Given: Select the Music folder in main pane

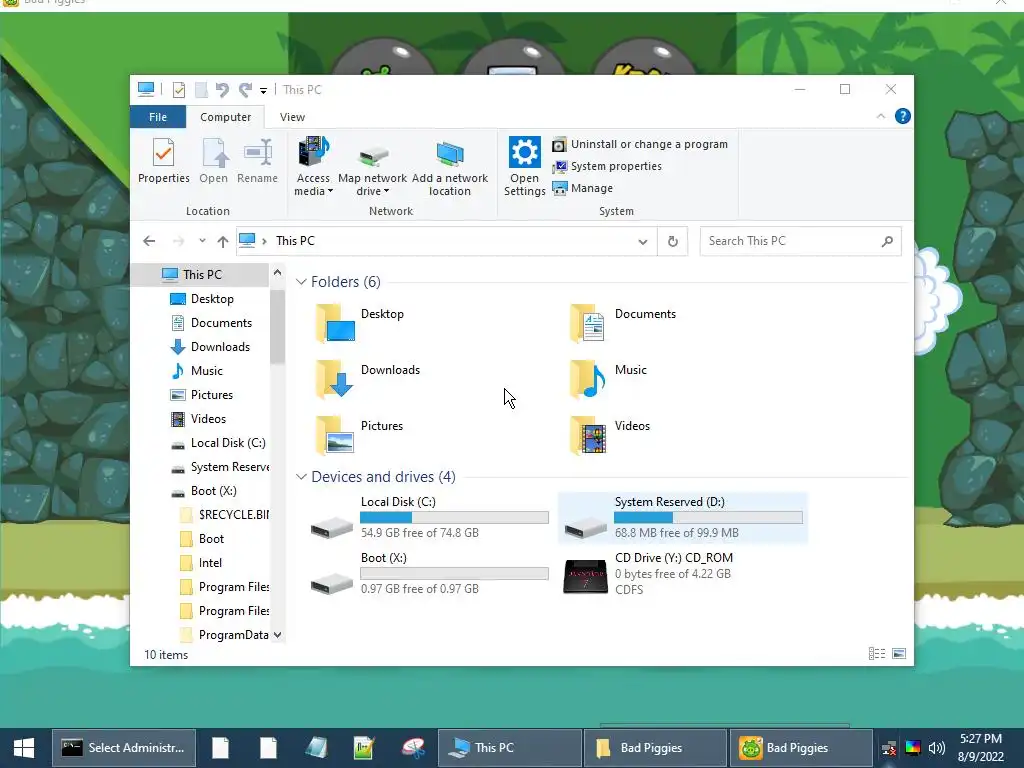Looking at the screenshot, I should click(x=608, y=379).
